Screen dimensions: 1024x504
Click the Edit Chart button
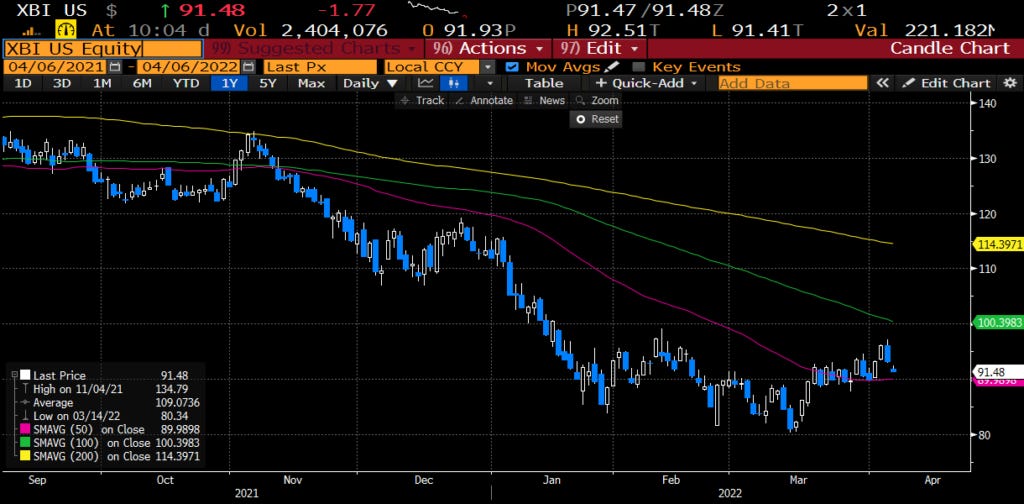click(947, 83)
